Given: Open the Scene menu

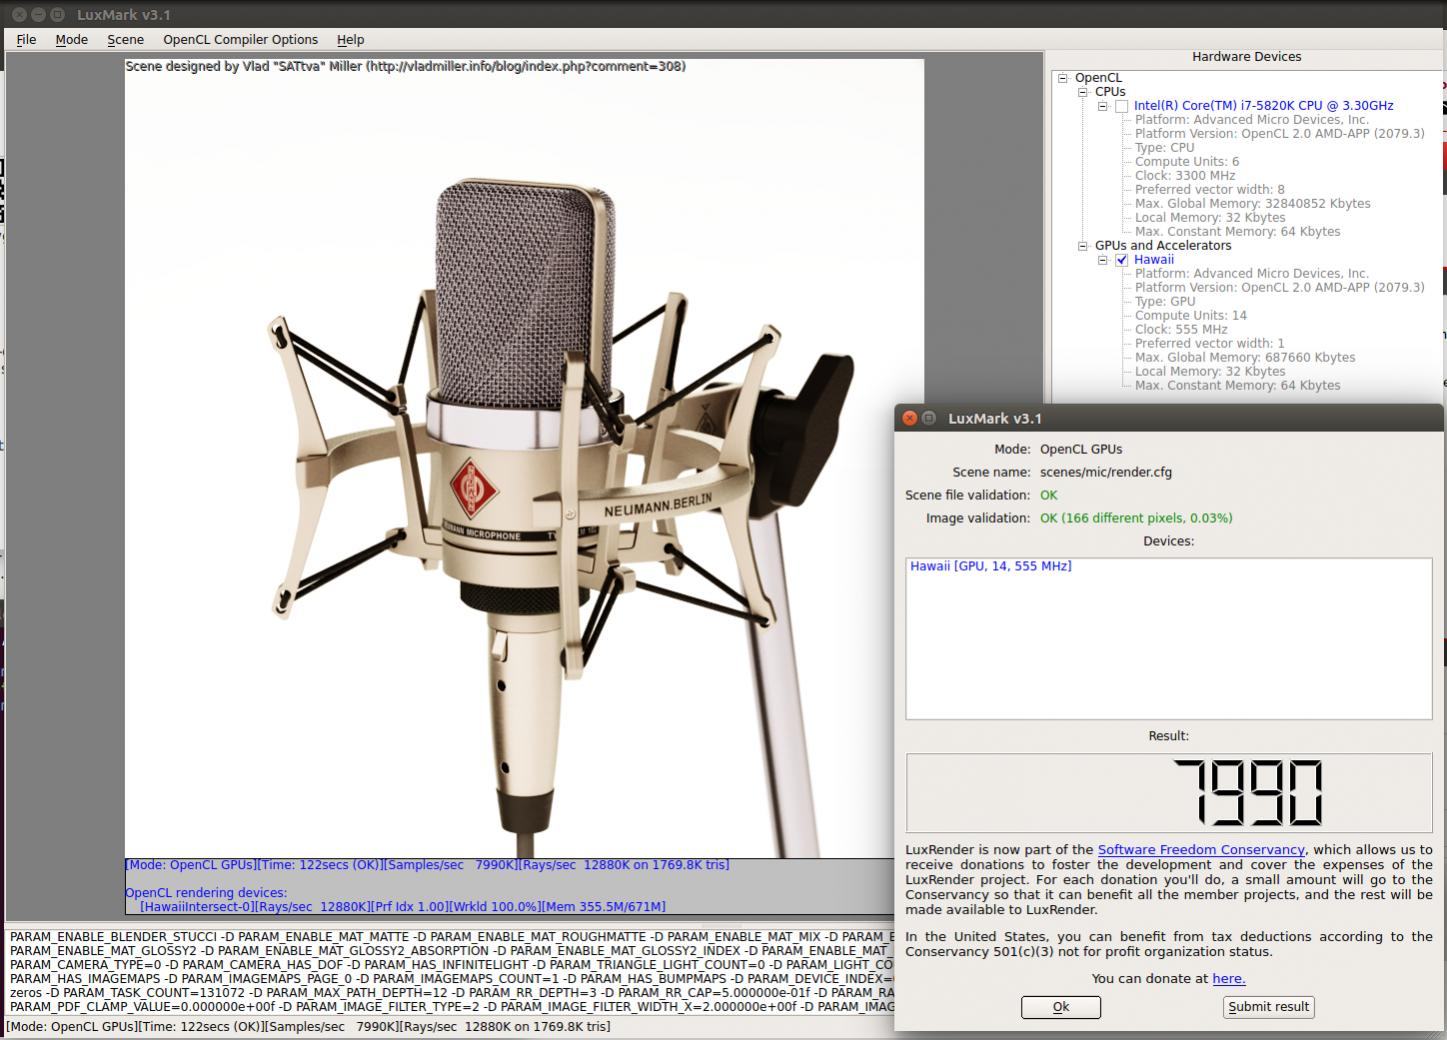Looking at the screenshot, I should 125,39.
